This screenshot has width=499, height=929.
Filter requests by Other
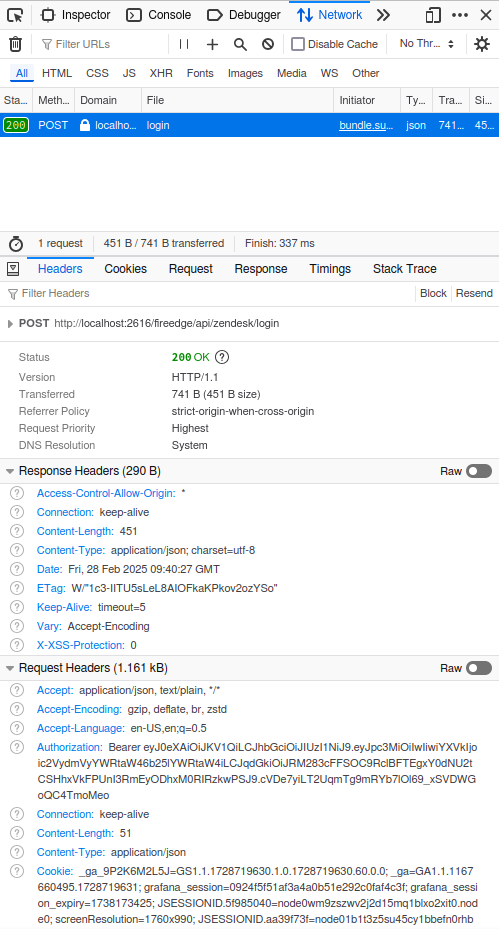[366, 73]
